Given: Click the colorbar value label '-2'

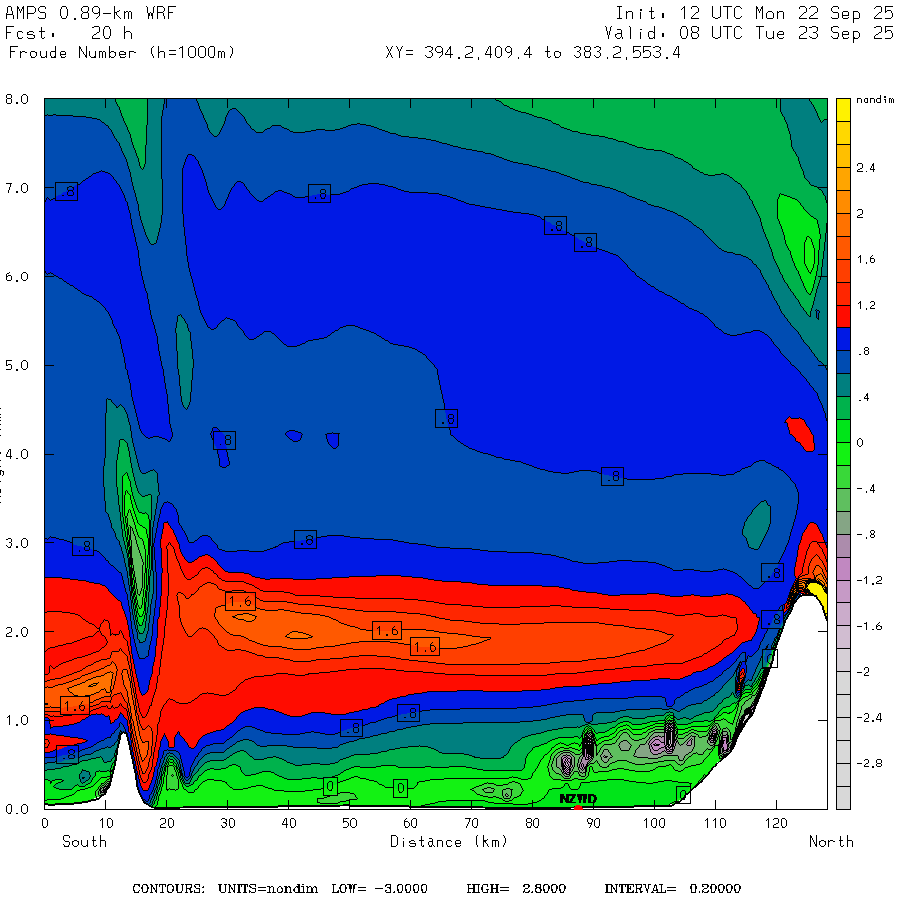Looking at the screenshot, I should pos(863,672).
